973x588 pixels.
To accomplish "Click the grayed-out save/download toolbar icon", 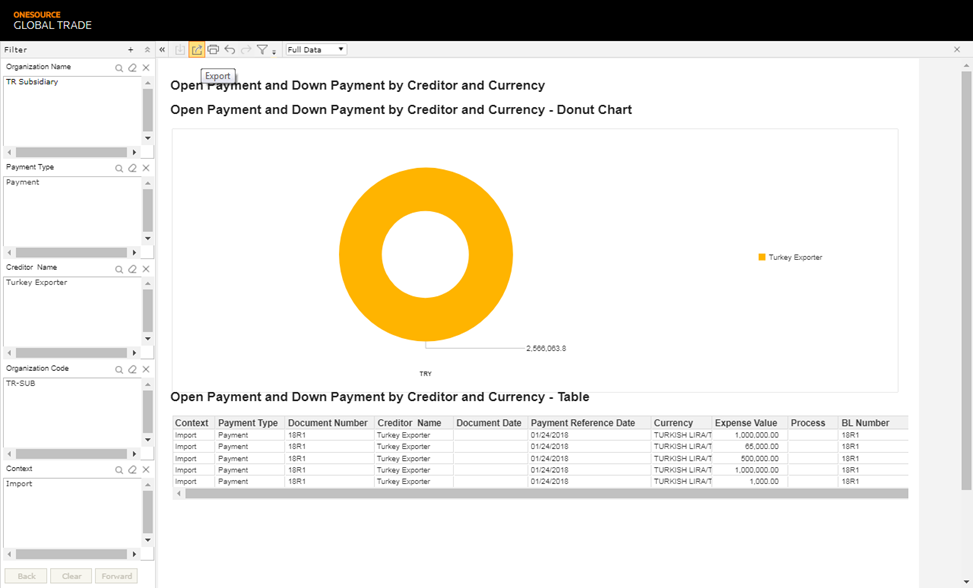I will tap(180, 50).
